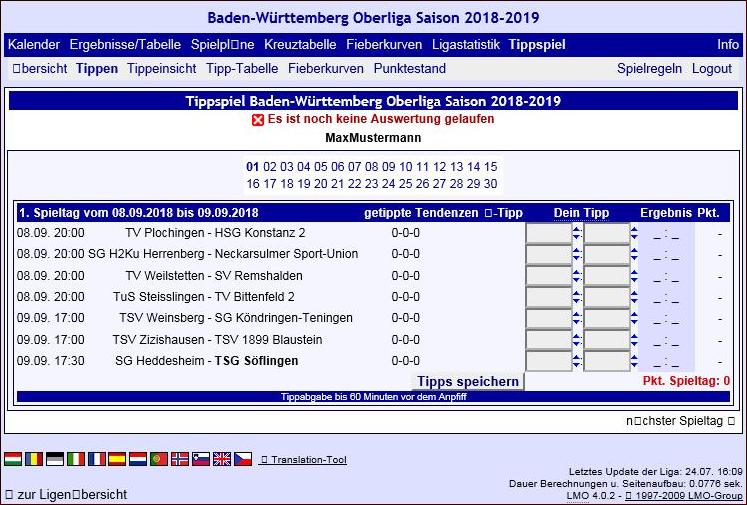Switch language using the Hungarian flag
The image size is (747, 505).
pos(13,459)
